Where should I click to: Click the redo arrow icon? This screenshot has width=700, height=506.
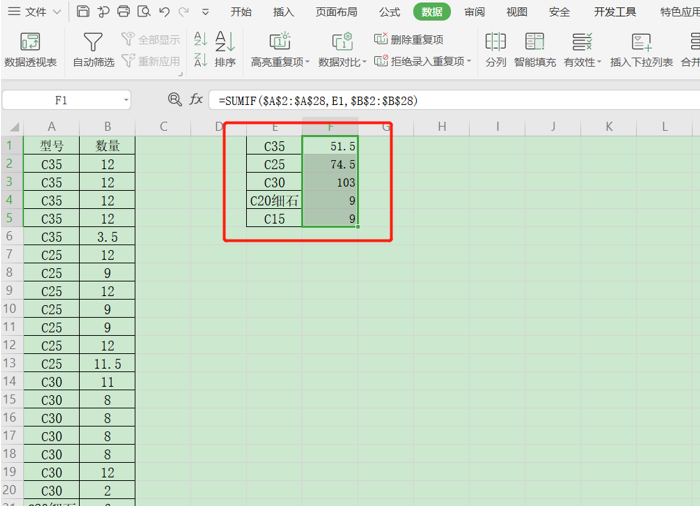(183, 12)
